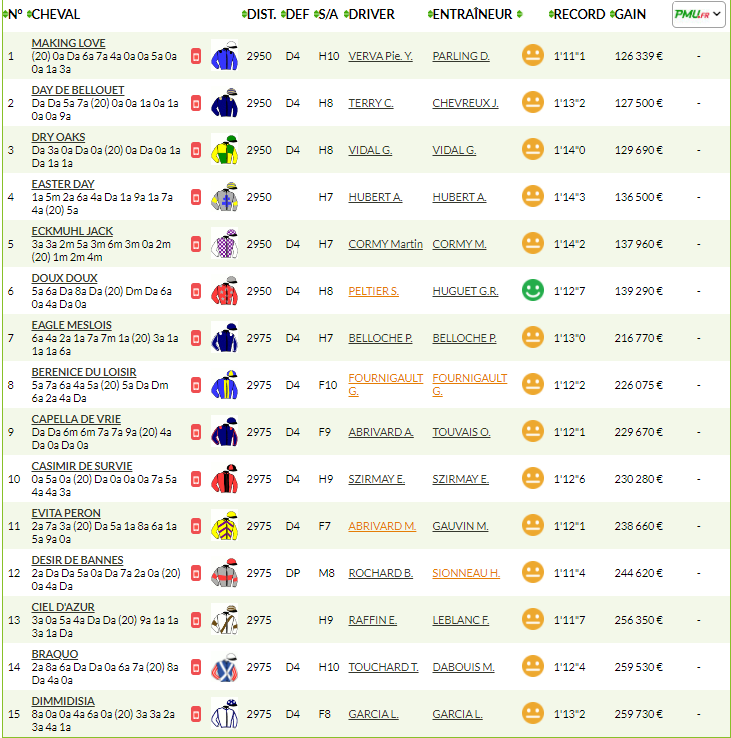This screenshot has width=731, height=738.
Task: Sort by the DRIVER column header
Action: coord(370,15)
